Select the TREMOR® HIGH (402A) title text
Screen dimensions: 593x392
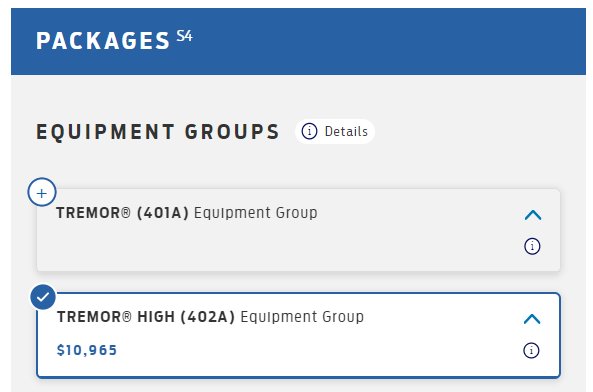click(x=146, y=316)
